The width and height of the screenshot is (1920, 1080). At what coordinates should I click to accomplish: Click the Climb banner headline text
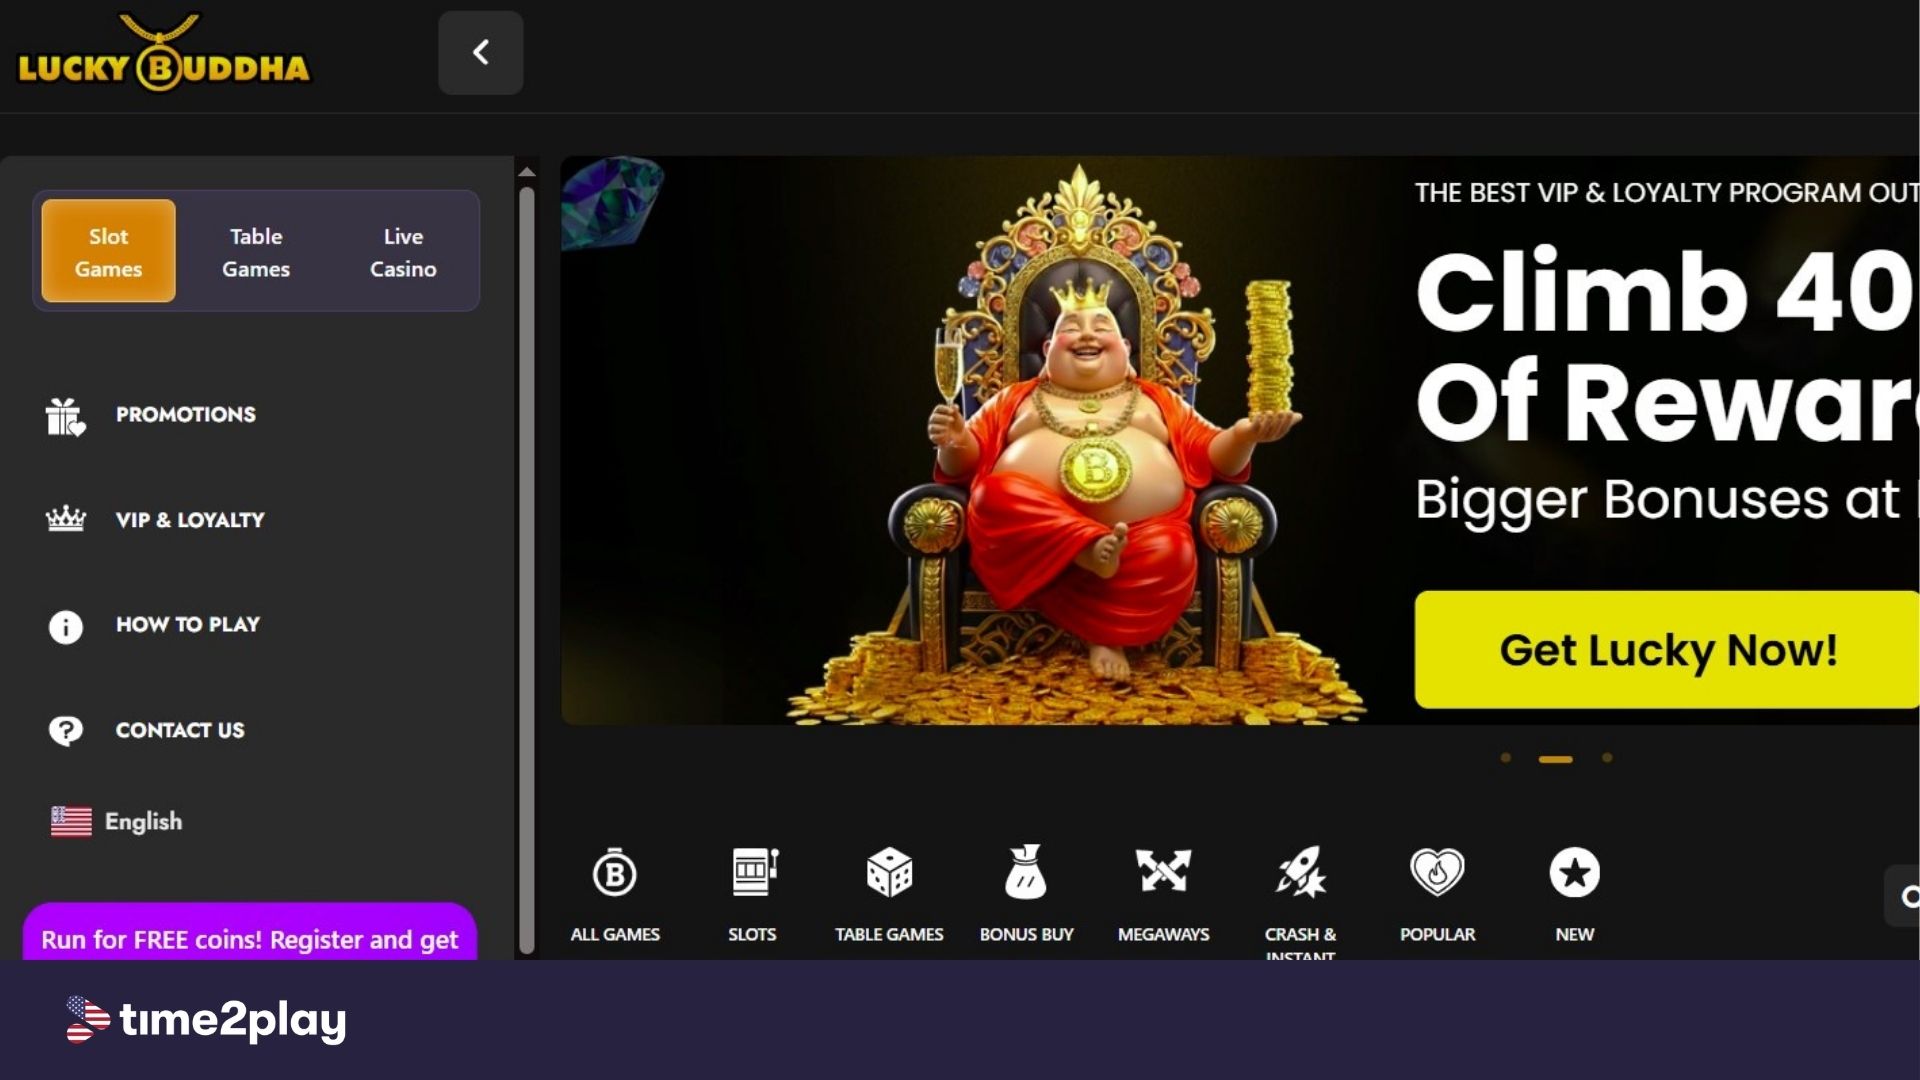(x=1665, y=345)
